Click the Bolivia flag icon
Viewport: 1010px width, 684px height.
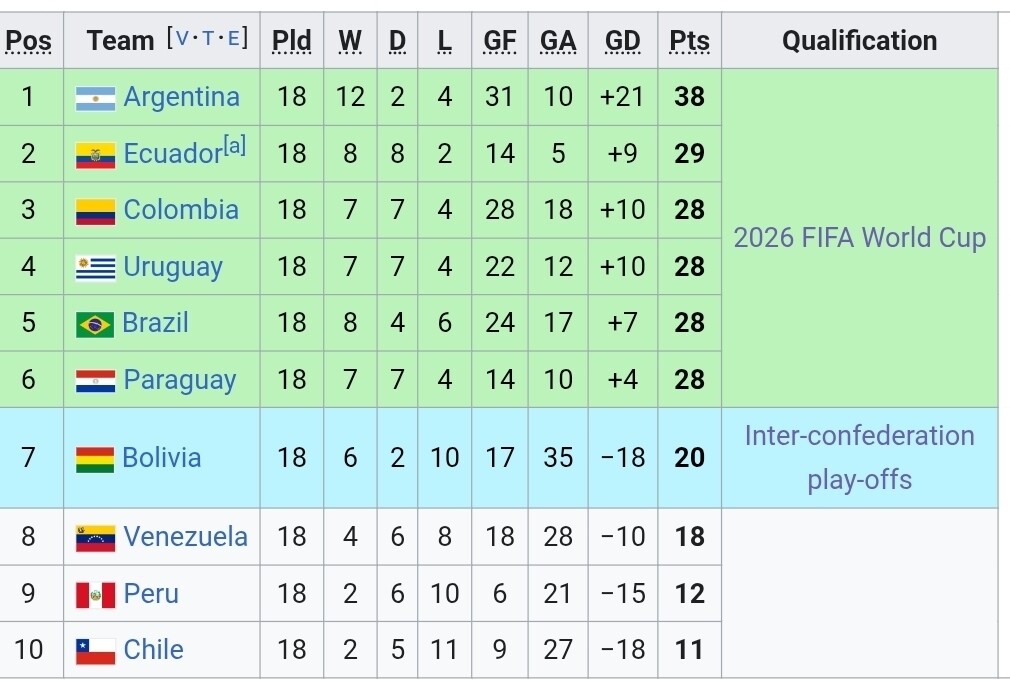95,459
